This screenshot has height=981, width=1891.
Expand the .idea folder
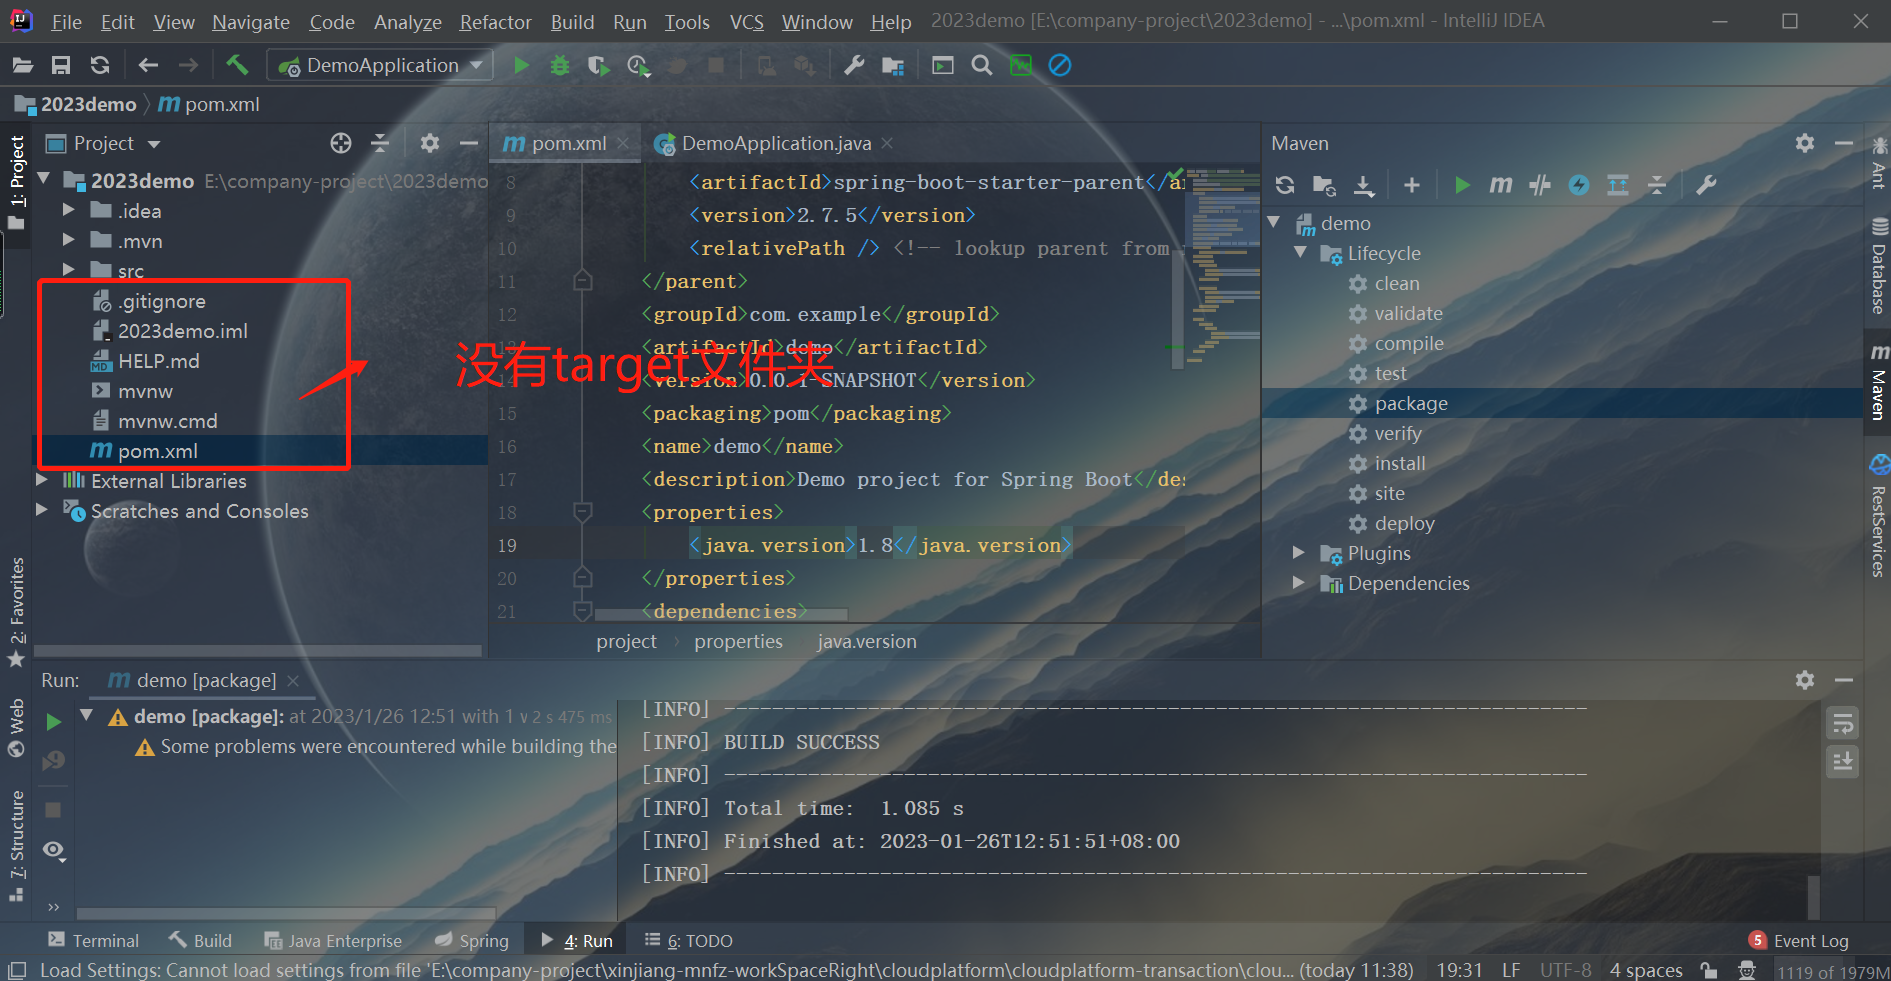[x=68, y=211]
